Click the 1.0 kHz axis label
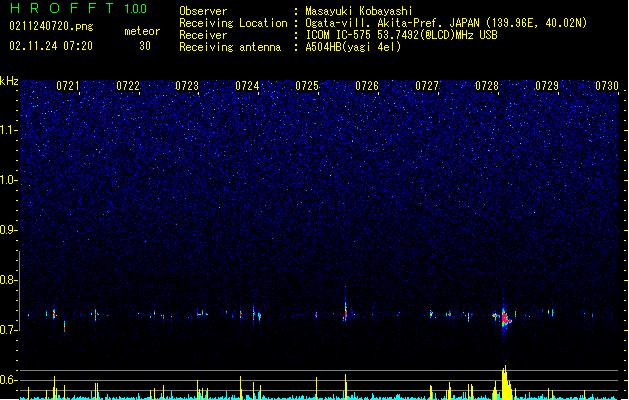This screenshot has width=629, height=400. pyautogui.click(x=9, y=180)
